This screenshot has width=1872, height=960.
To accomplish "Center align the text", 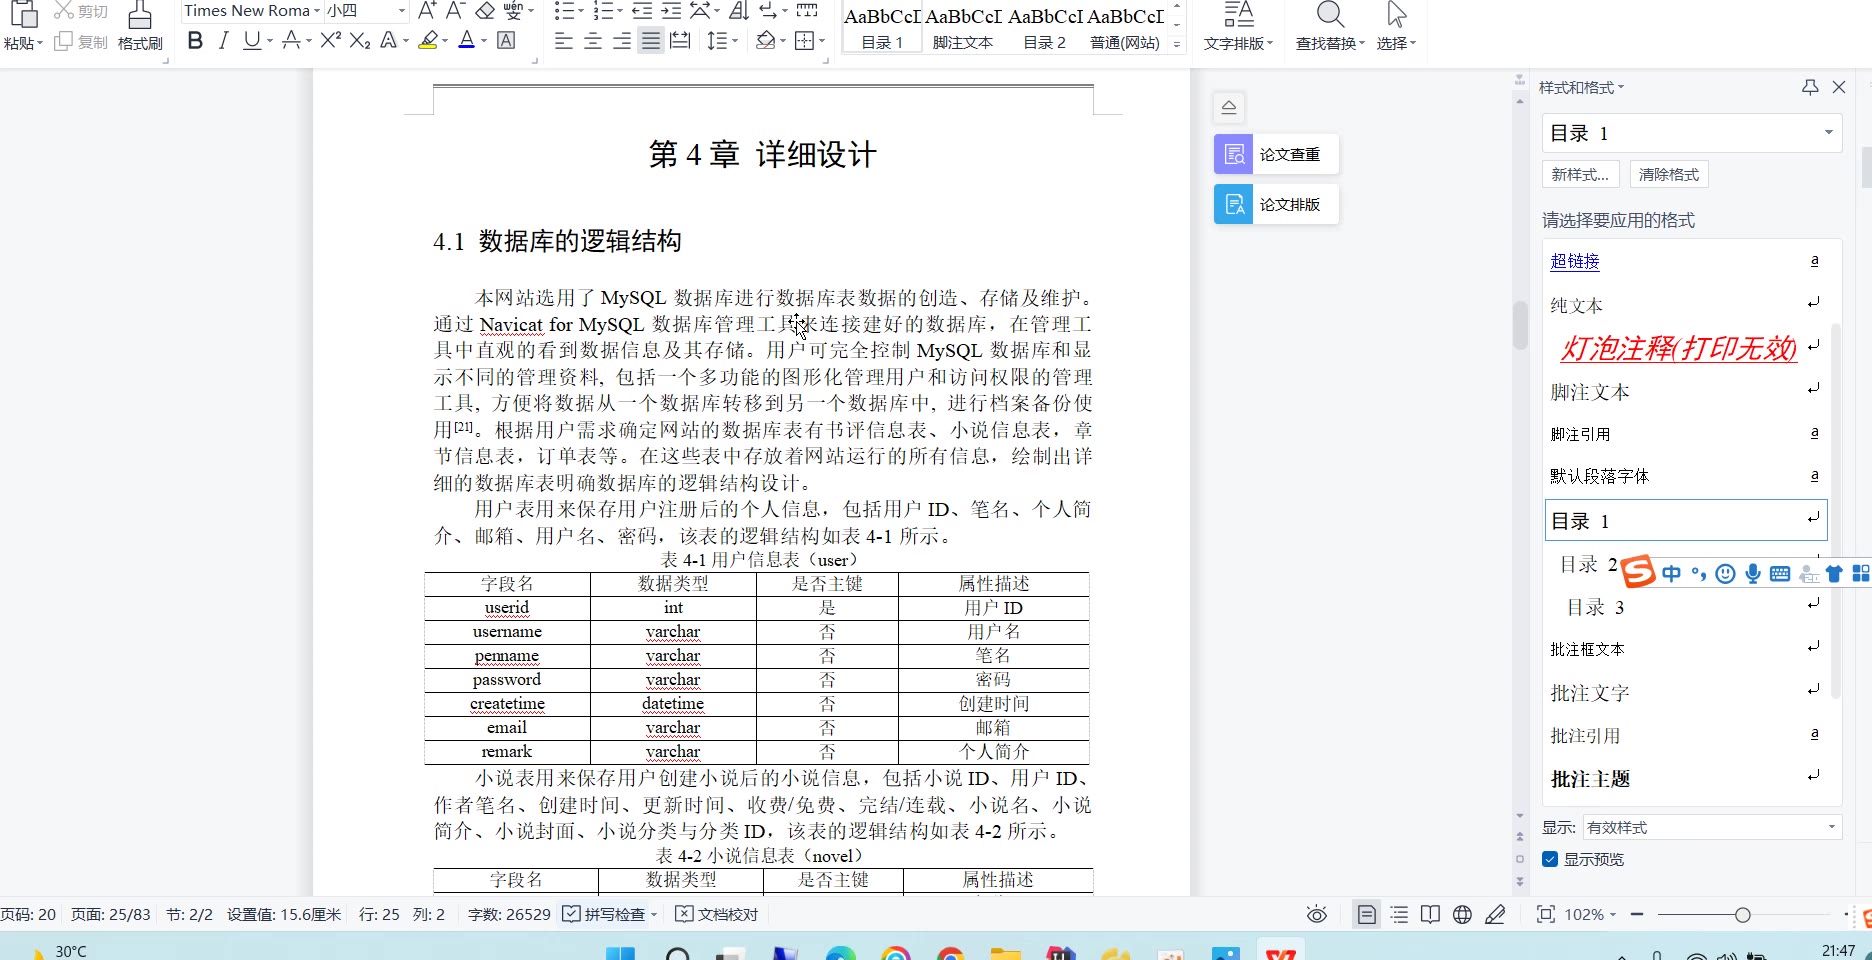I will point(593,41).
